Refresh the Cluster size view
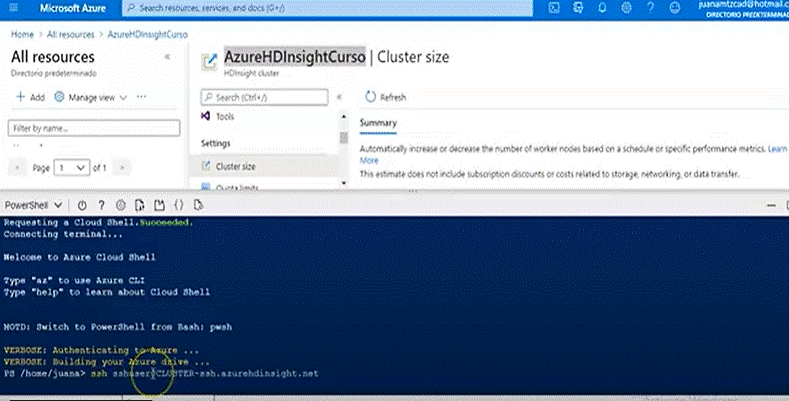Screen dimensions: 789x401 (386, 97)
